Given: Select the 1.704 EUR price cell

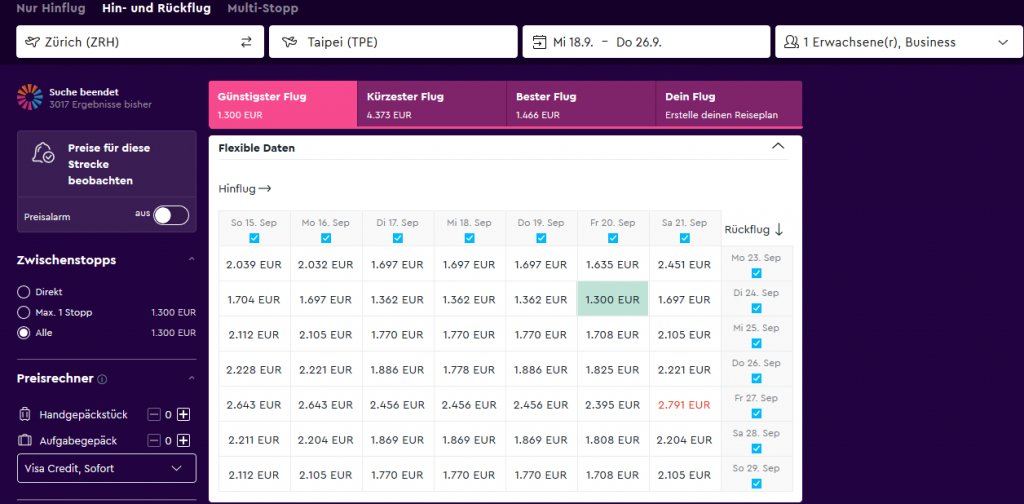Looking at the screenshot, I should [x=254, y=300].
